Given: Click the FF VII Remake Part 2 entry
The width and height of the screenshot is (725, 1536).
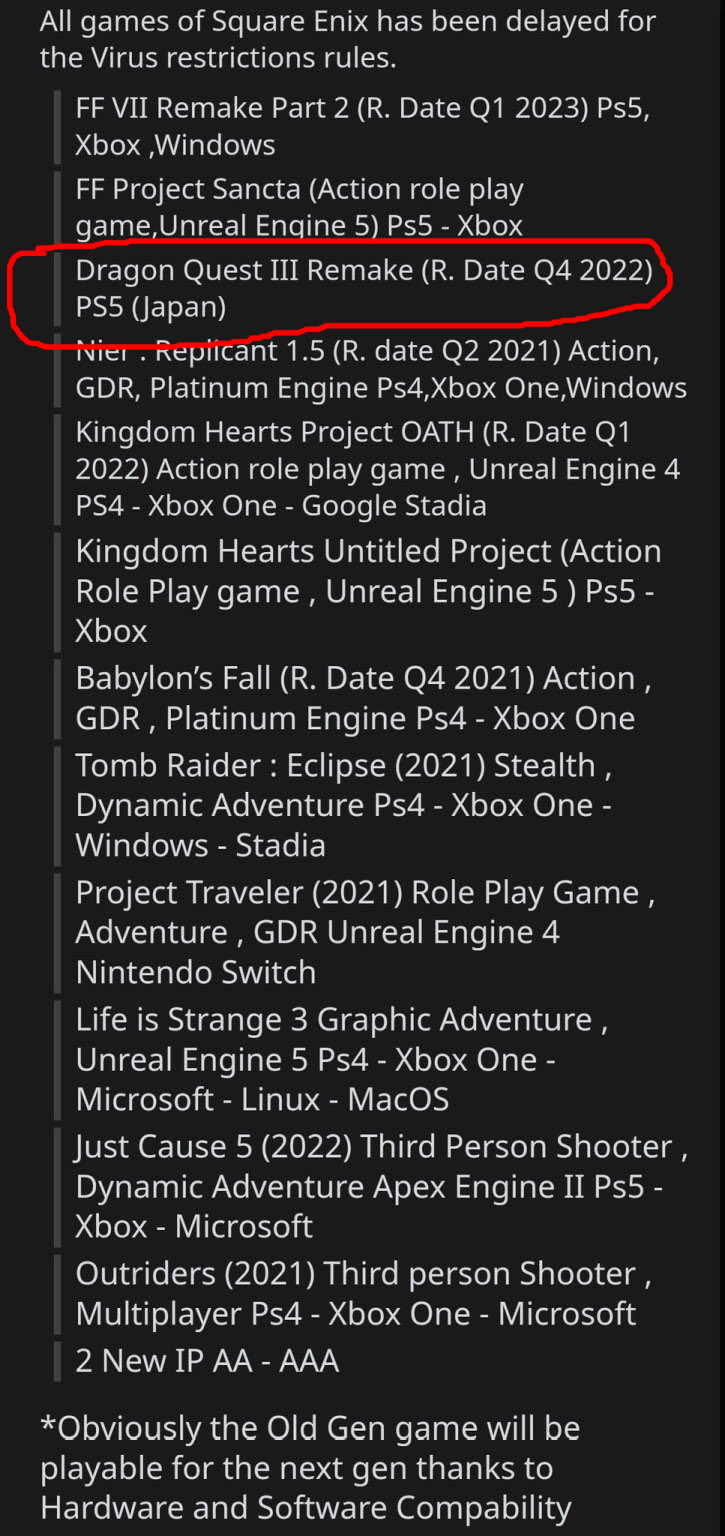Looking at the screenshot, I should (363, 125).
